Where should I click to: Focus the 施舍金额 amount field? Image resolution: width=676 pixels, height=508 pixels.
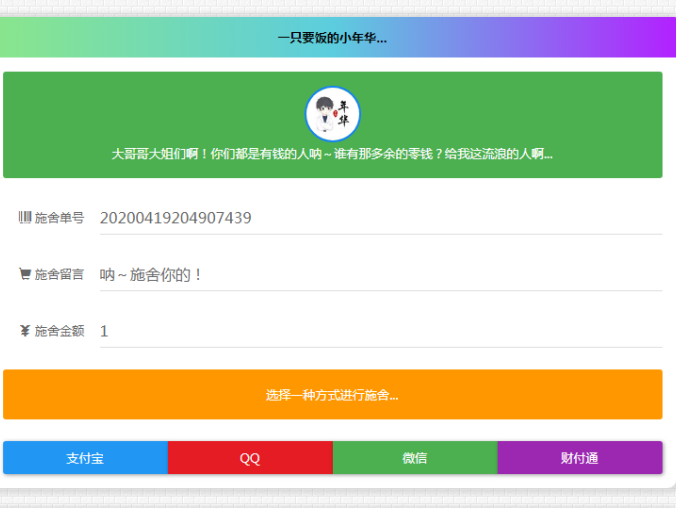(x=381, y=331)
